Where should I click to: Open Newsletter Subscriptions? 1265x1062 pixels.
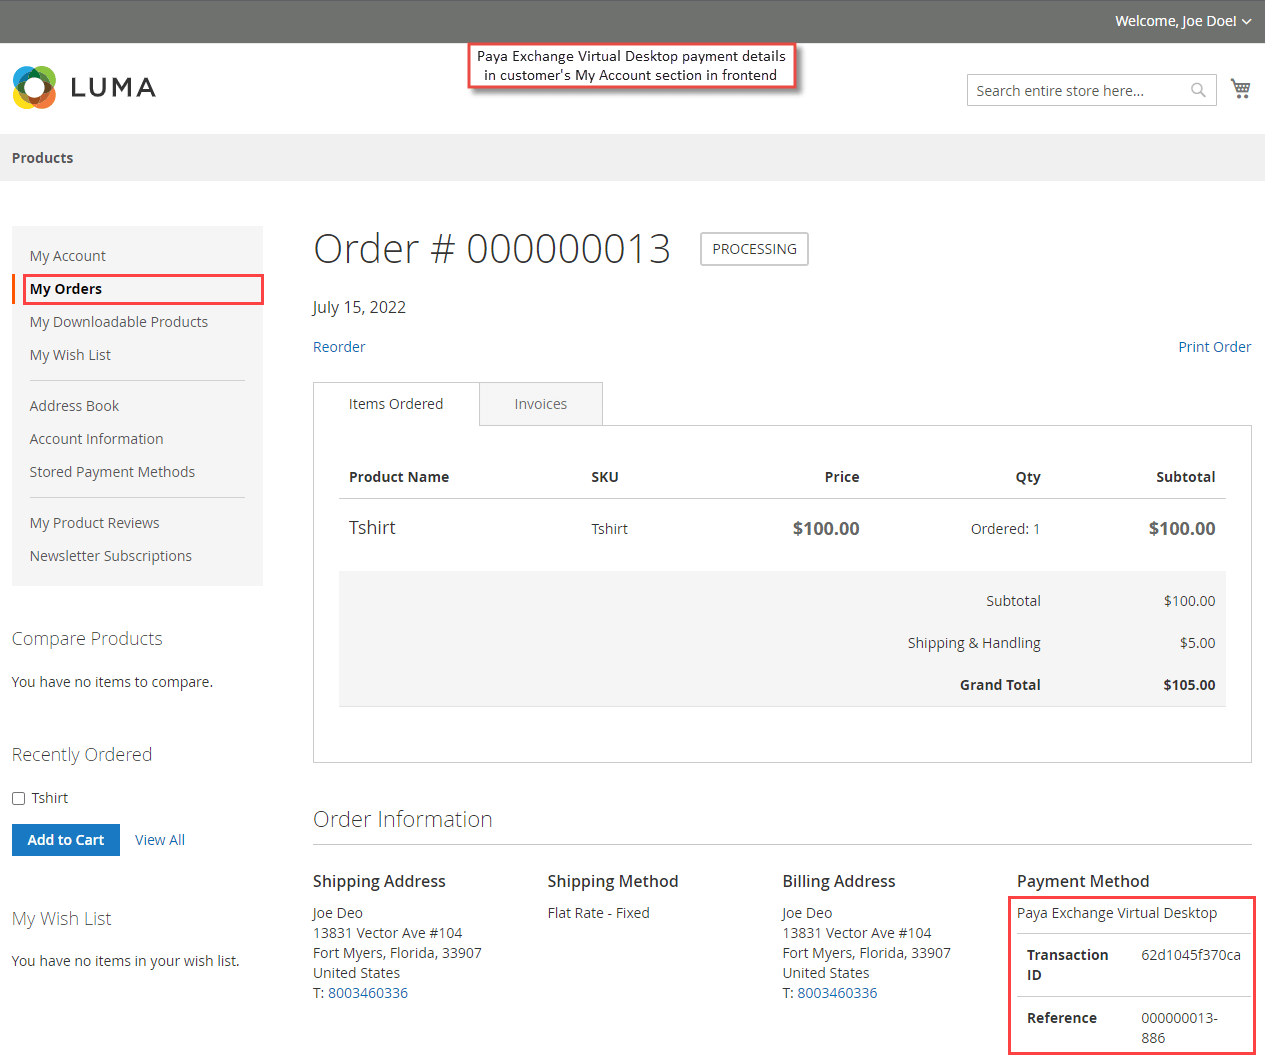pos(110,556)
